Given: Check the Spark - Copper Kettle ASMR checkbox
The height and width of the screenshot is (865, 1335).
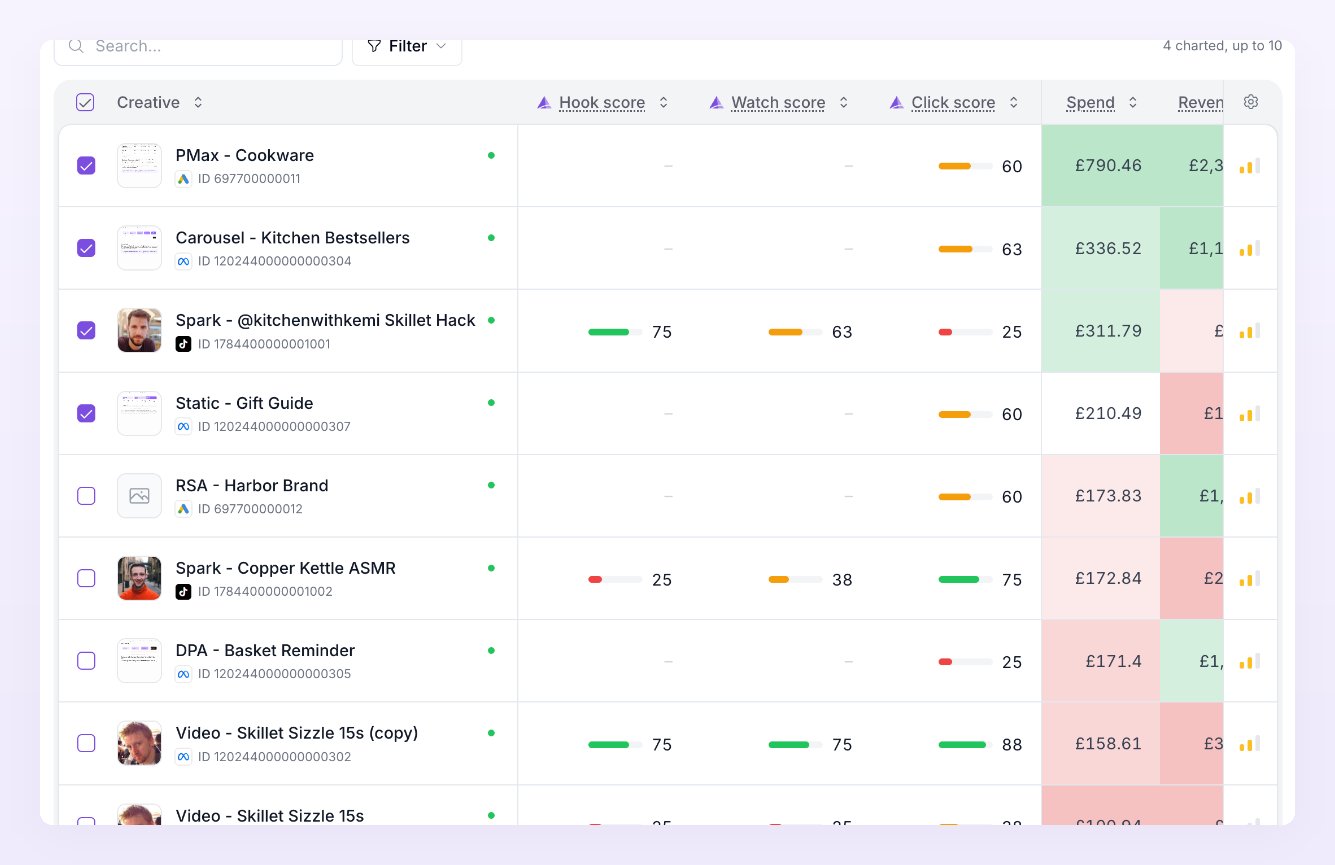Looking at the screenshot, I should [86, 578].
